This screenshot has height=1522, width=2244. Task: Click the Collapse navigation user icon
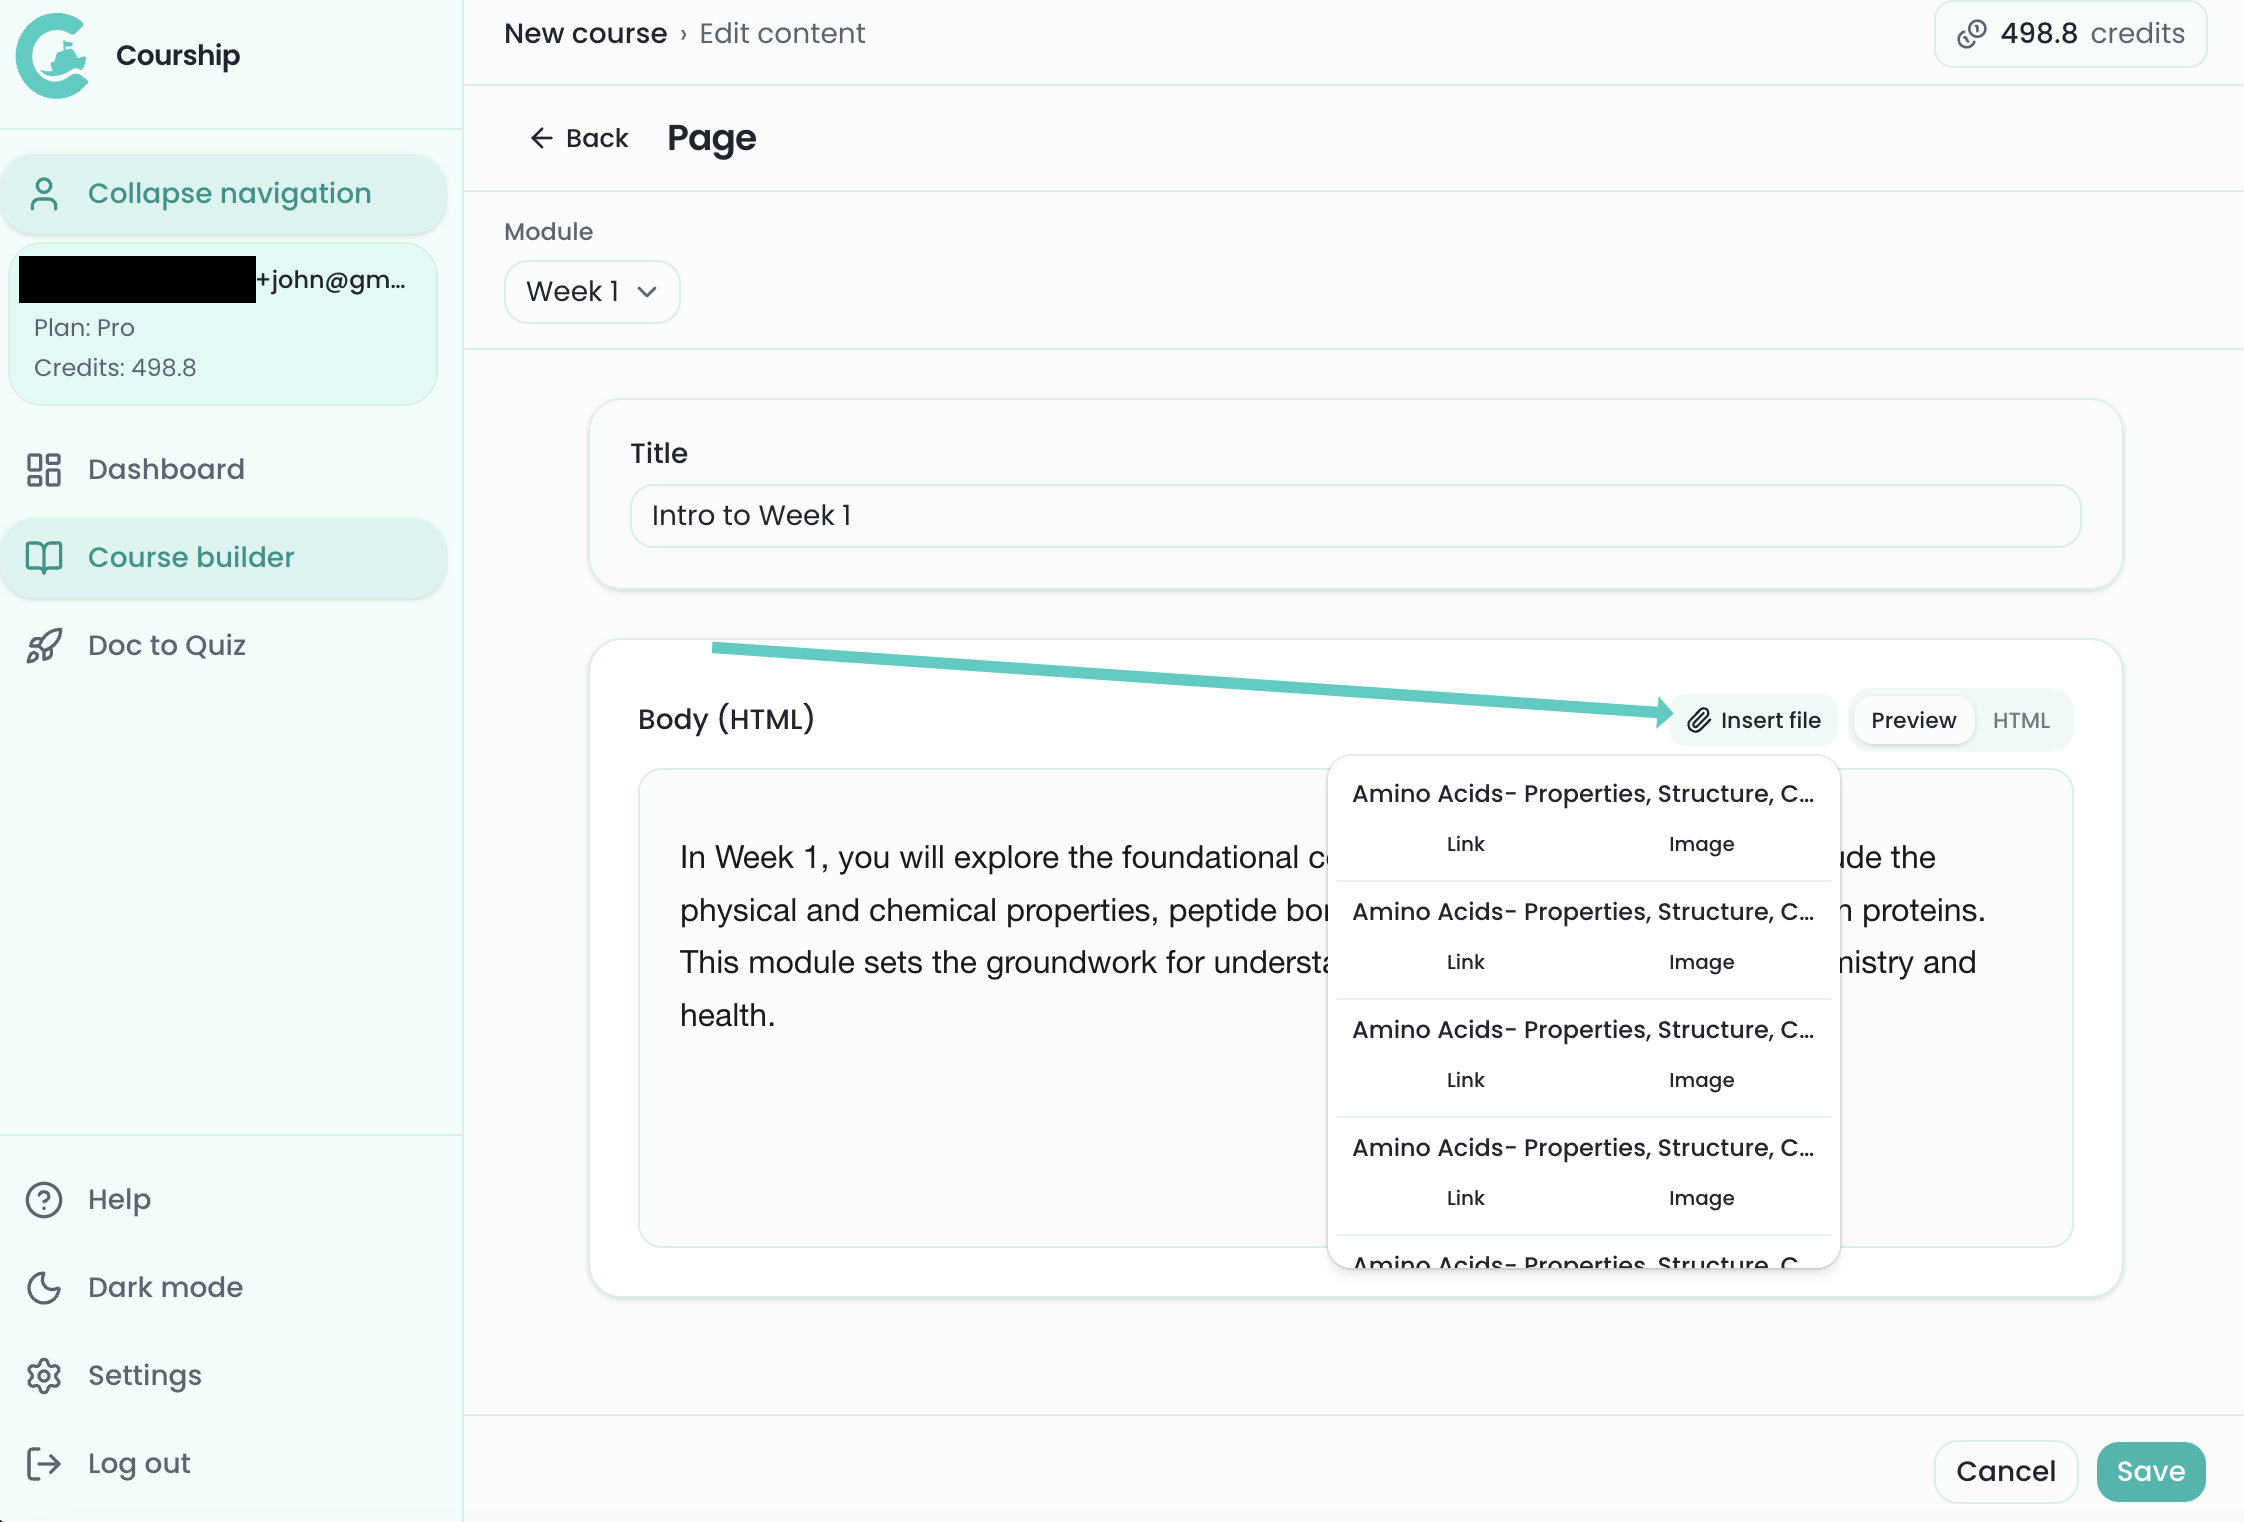(44, 194)
